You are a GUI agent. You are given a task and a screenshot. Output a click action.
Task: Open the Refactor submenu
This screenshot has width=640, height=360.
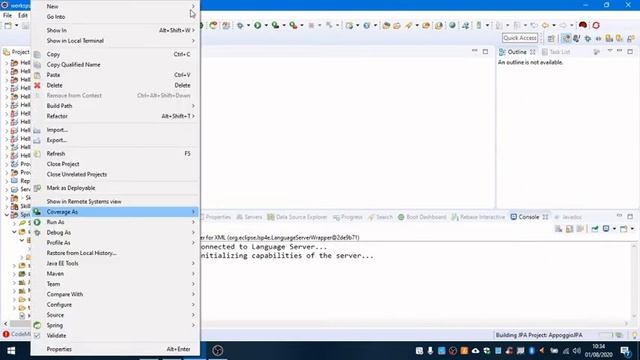[x=115, y=116]
